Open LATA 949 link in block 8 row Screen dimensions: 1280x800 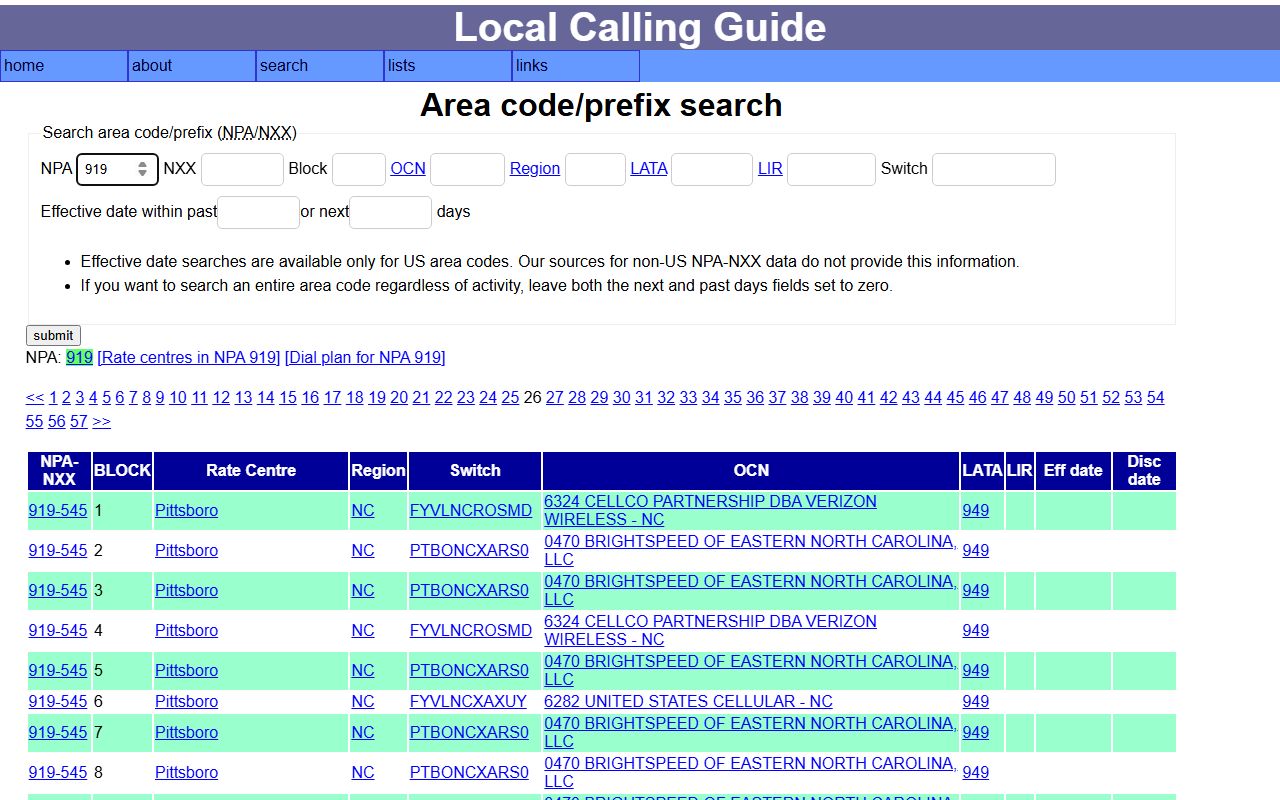coord(976,772)
